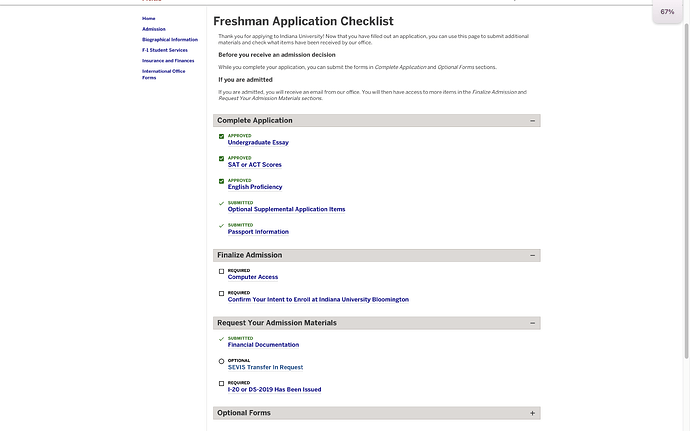Check the I-20 or DS-2019 required box
This screenshot has height=431, width=690.
coord(221,384)
